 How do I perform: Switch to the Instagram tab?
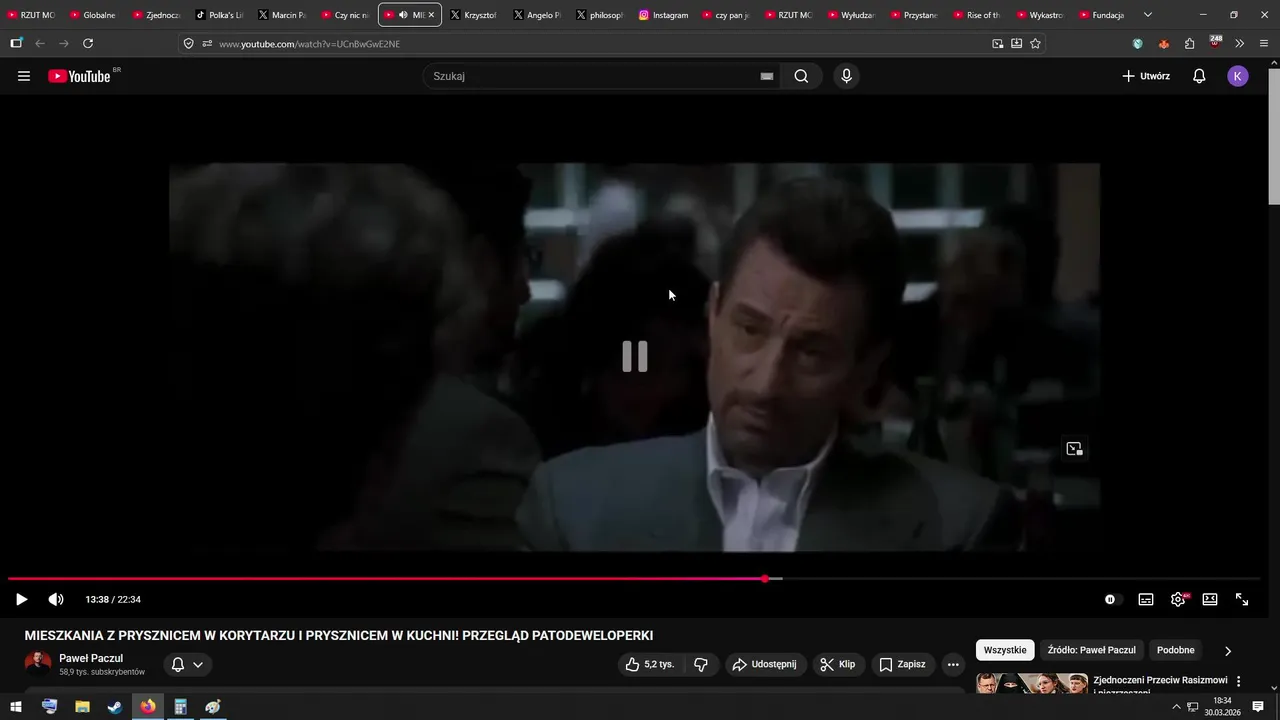click(664, 15)
